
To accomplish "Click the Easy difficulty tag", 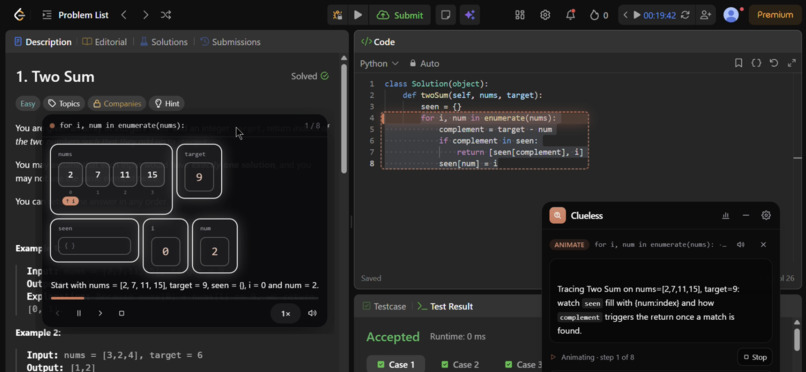I will 28,104.
